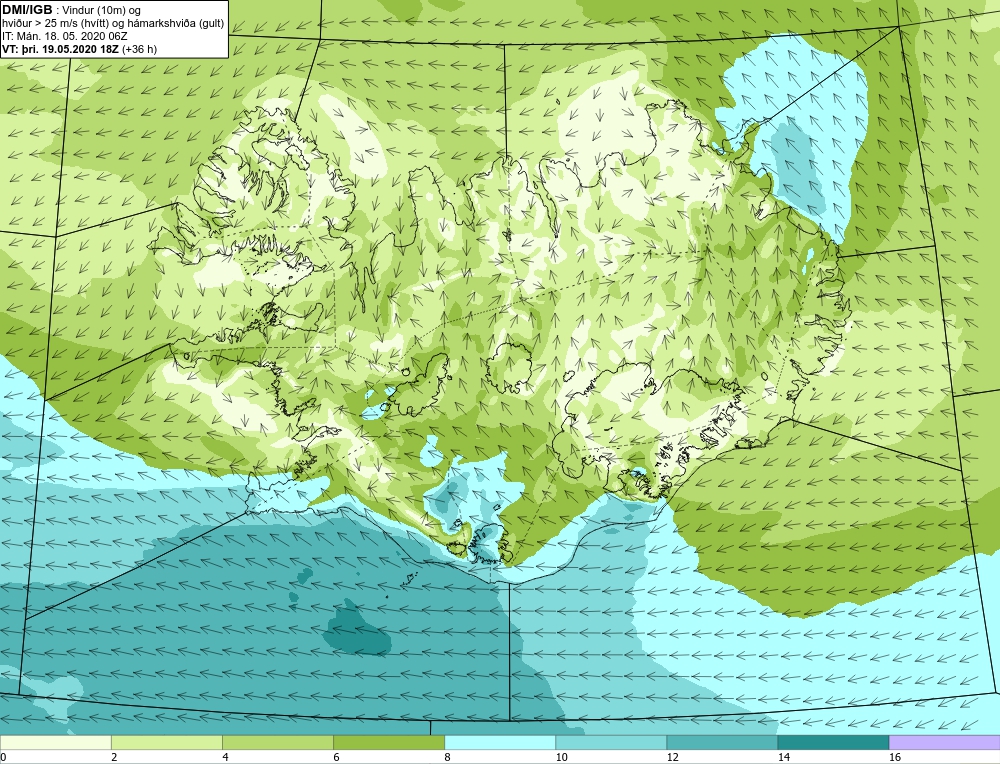Screen dimensions: 1000x764
Task: Click the 8–10 m/s pale cyan legend swatch
Action: (x=499, y=743)
